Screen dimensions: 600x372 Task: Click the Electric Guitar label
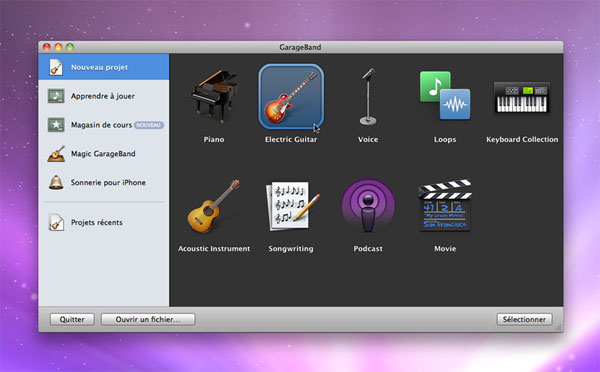point(291,139)
